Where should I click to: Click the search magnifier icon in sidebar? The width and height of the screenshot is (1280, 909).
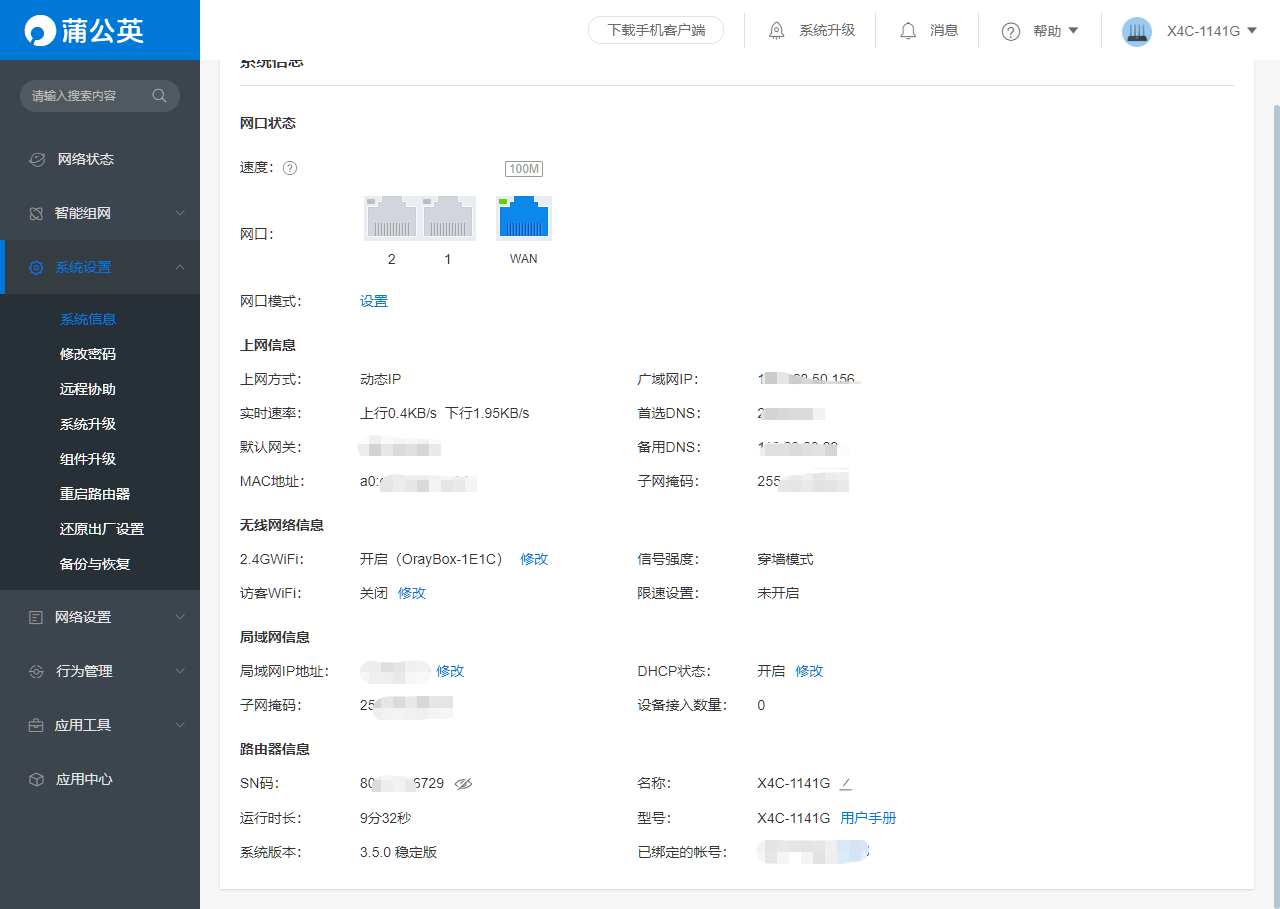[x=159, y=96]
